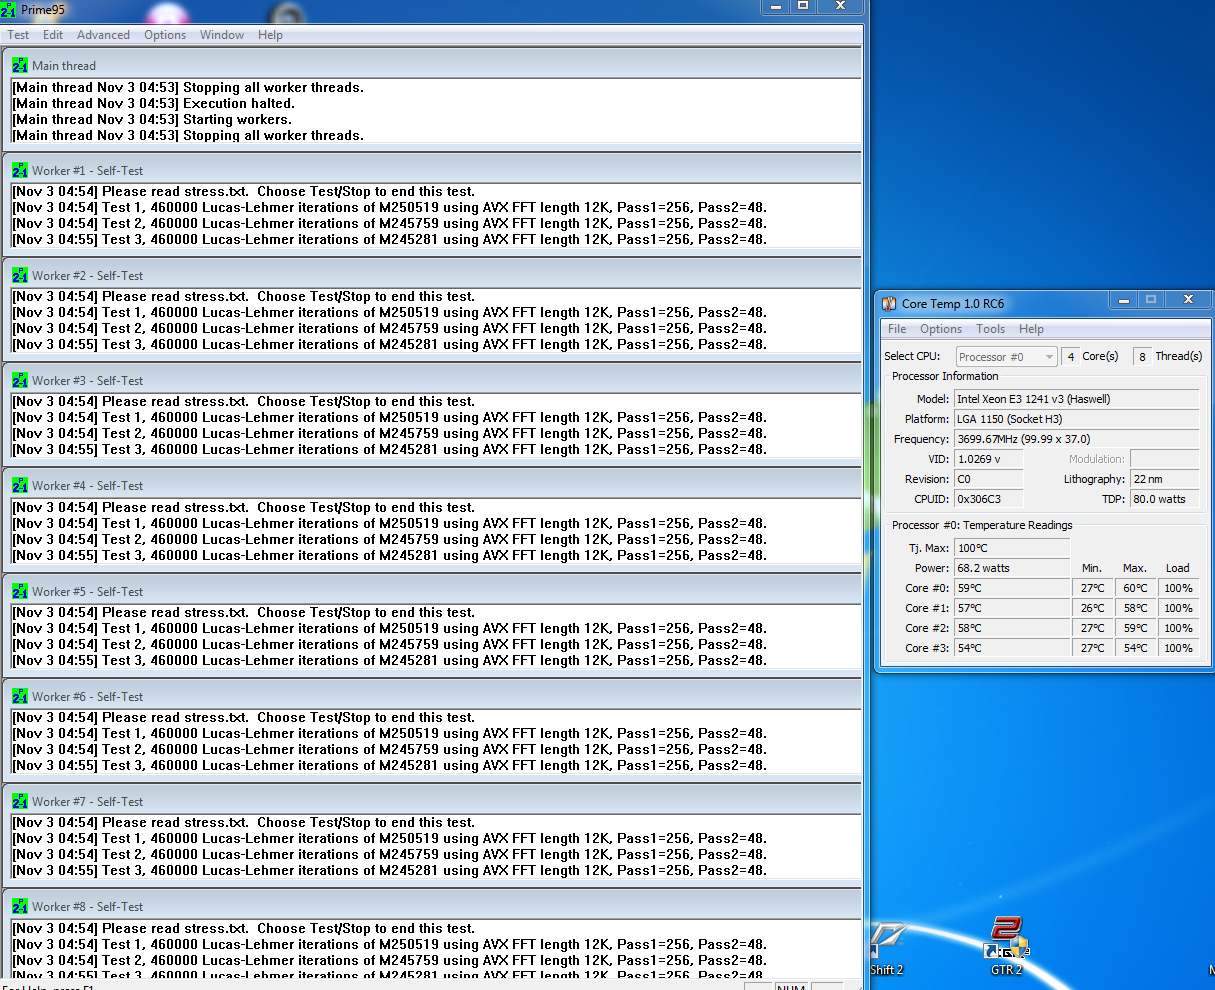1215x990 pixels.
Task: Expand the Select CPU Processor #0 dropdown
Action: pos(1007,357)
